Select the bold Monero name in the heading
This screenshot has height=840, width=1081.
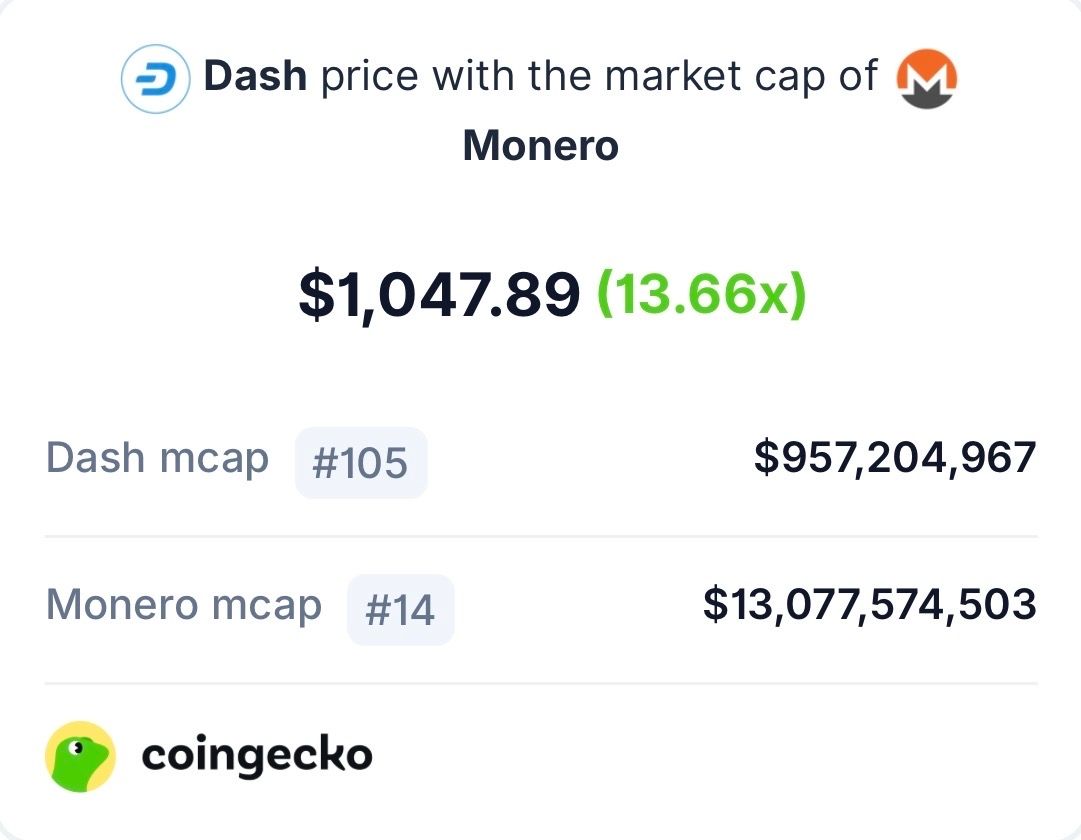[x=540, y=147]
